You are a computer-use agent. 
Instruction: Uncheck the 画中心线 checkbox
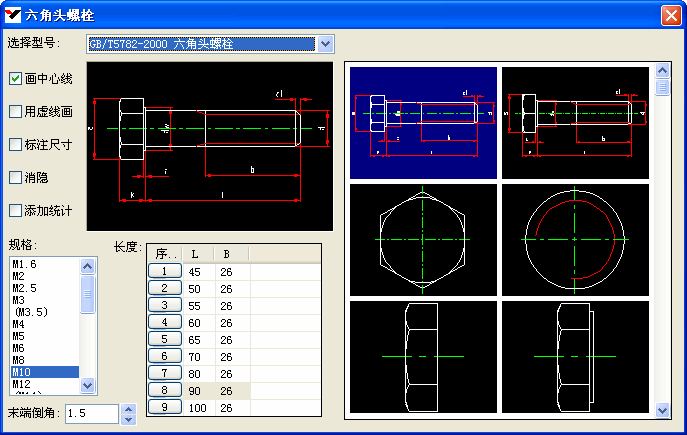click(x=15, y=78)
